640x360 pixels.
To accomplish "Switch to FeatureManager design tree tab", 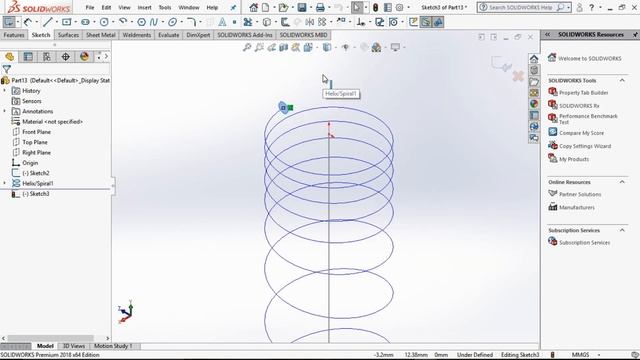I will coord(9,56).
